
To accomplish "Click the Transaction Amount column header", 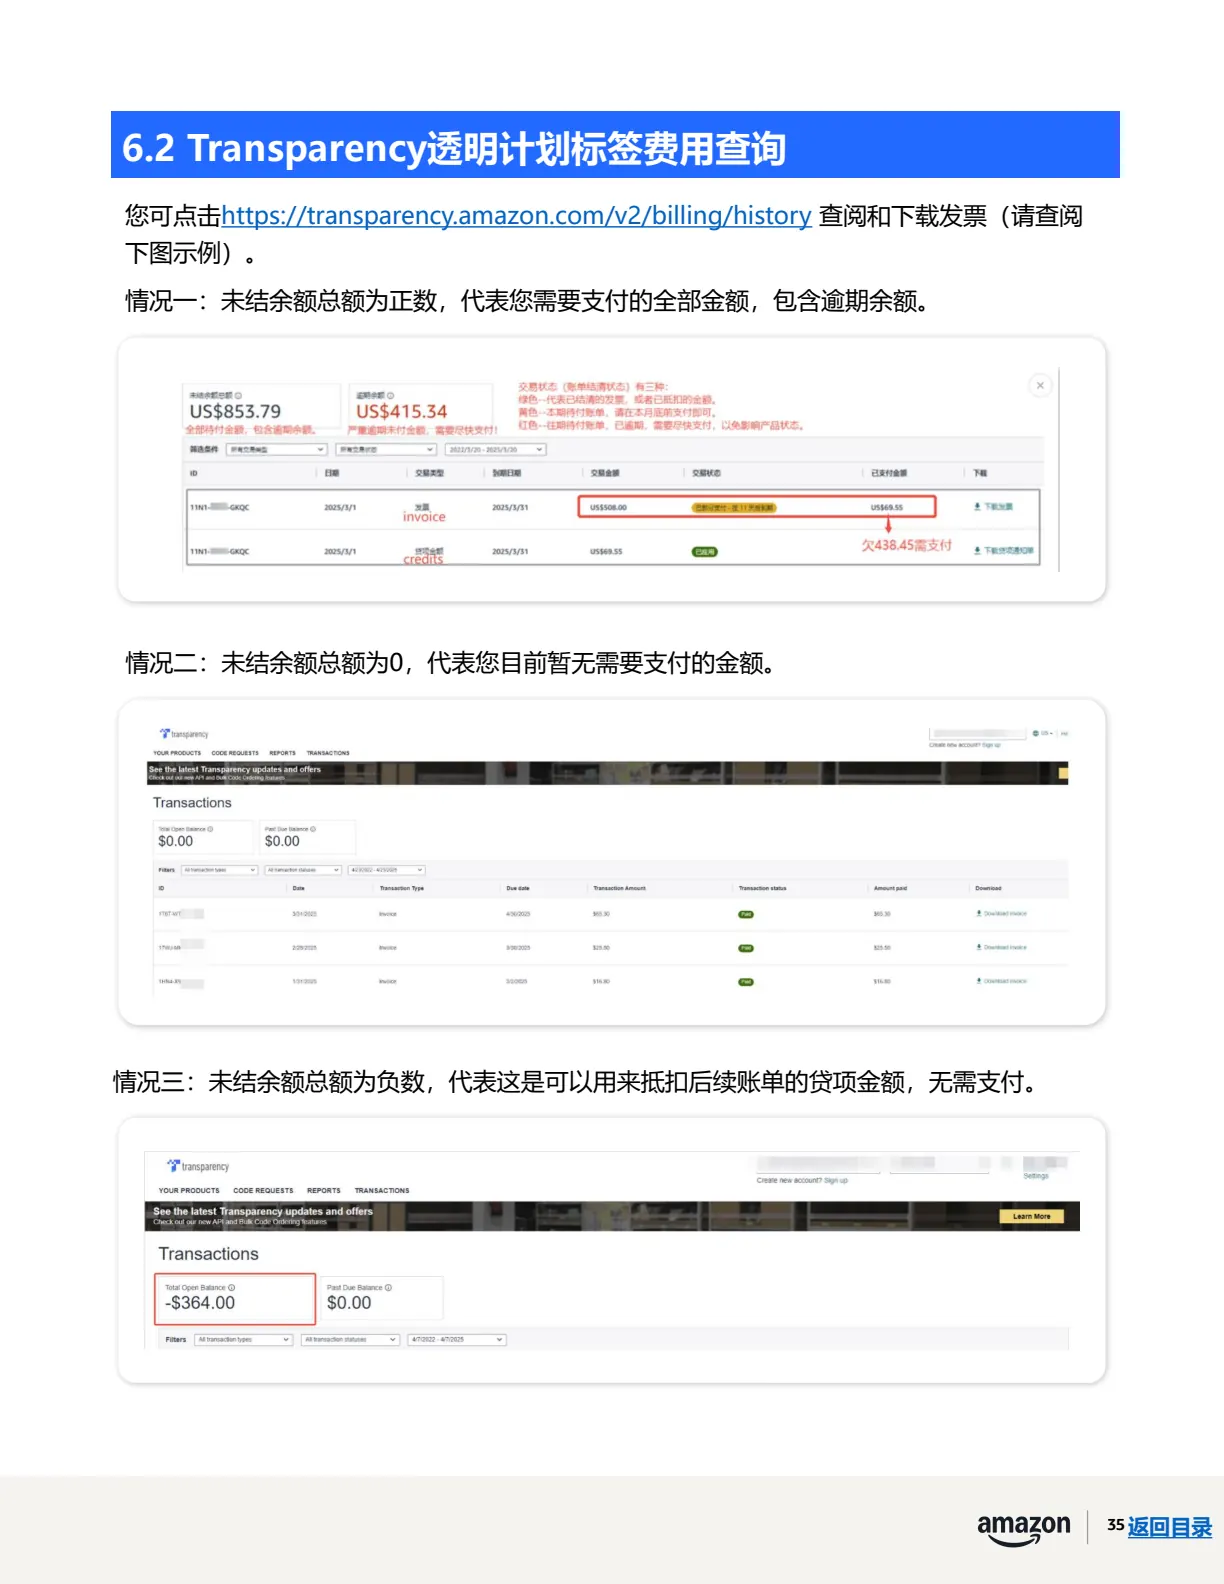I will pos(620,888).
